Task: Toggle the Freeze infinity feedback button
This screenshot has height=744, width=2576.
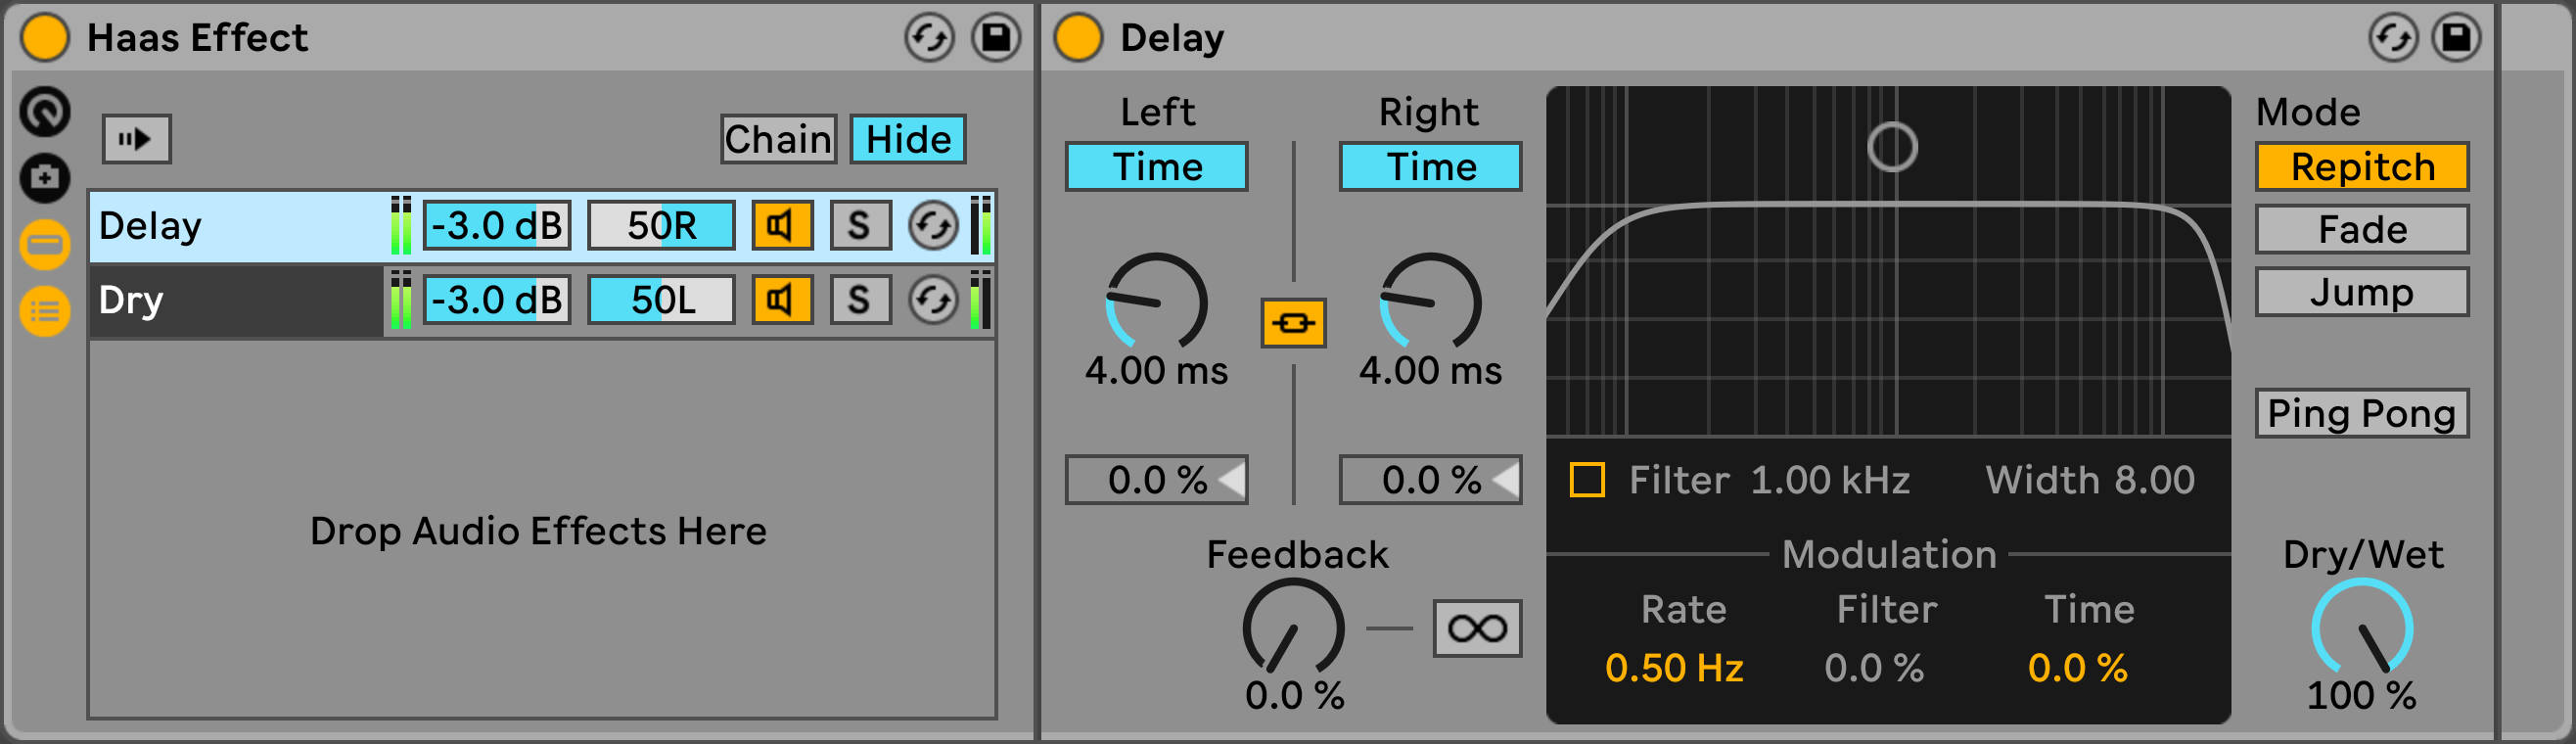Action: tap(1476, 628)
